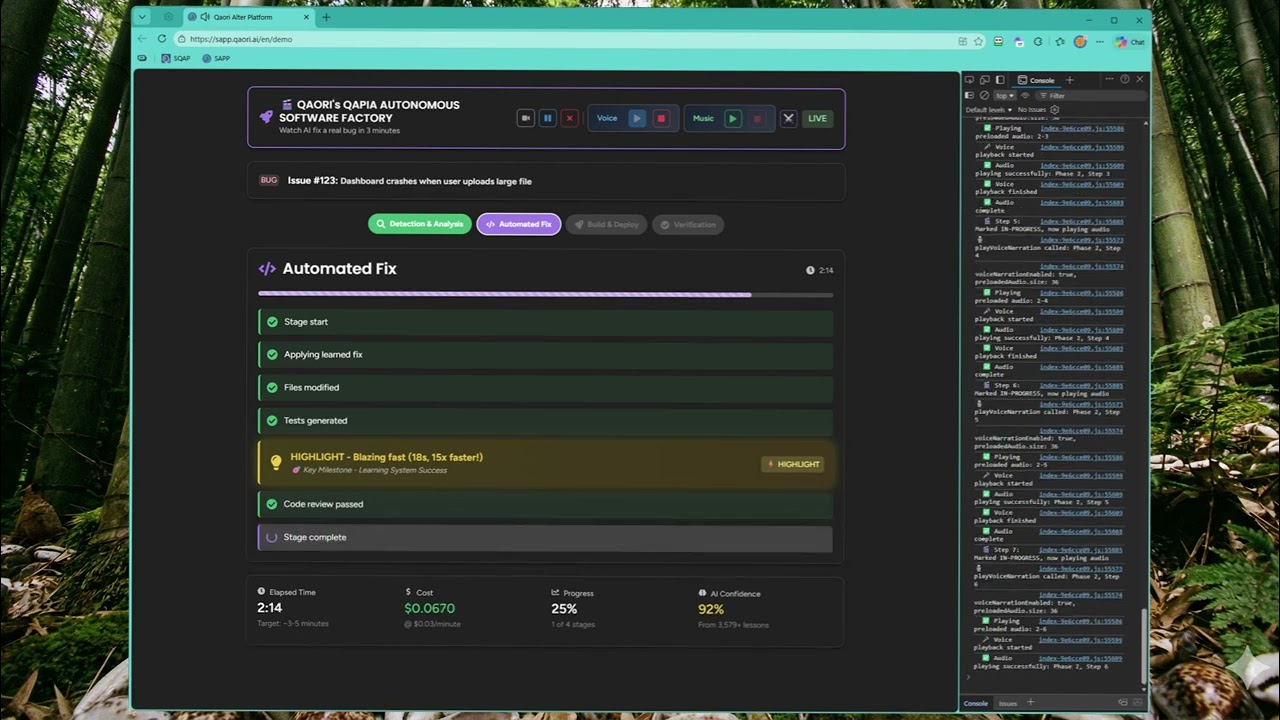Open the tab search dropdown arrow
The image size is (1280, 720).
pos(142,17)
